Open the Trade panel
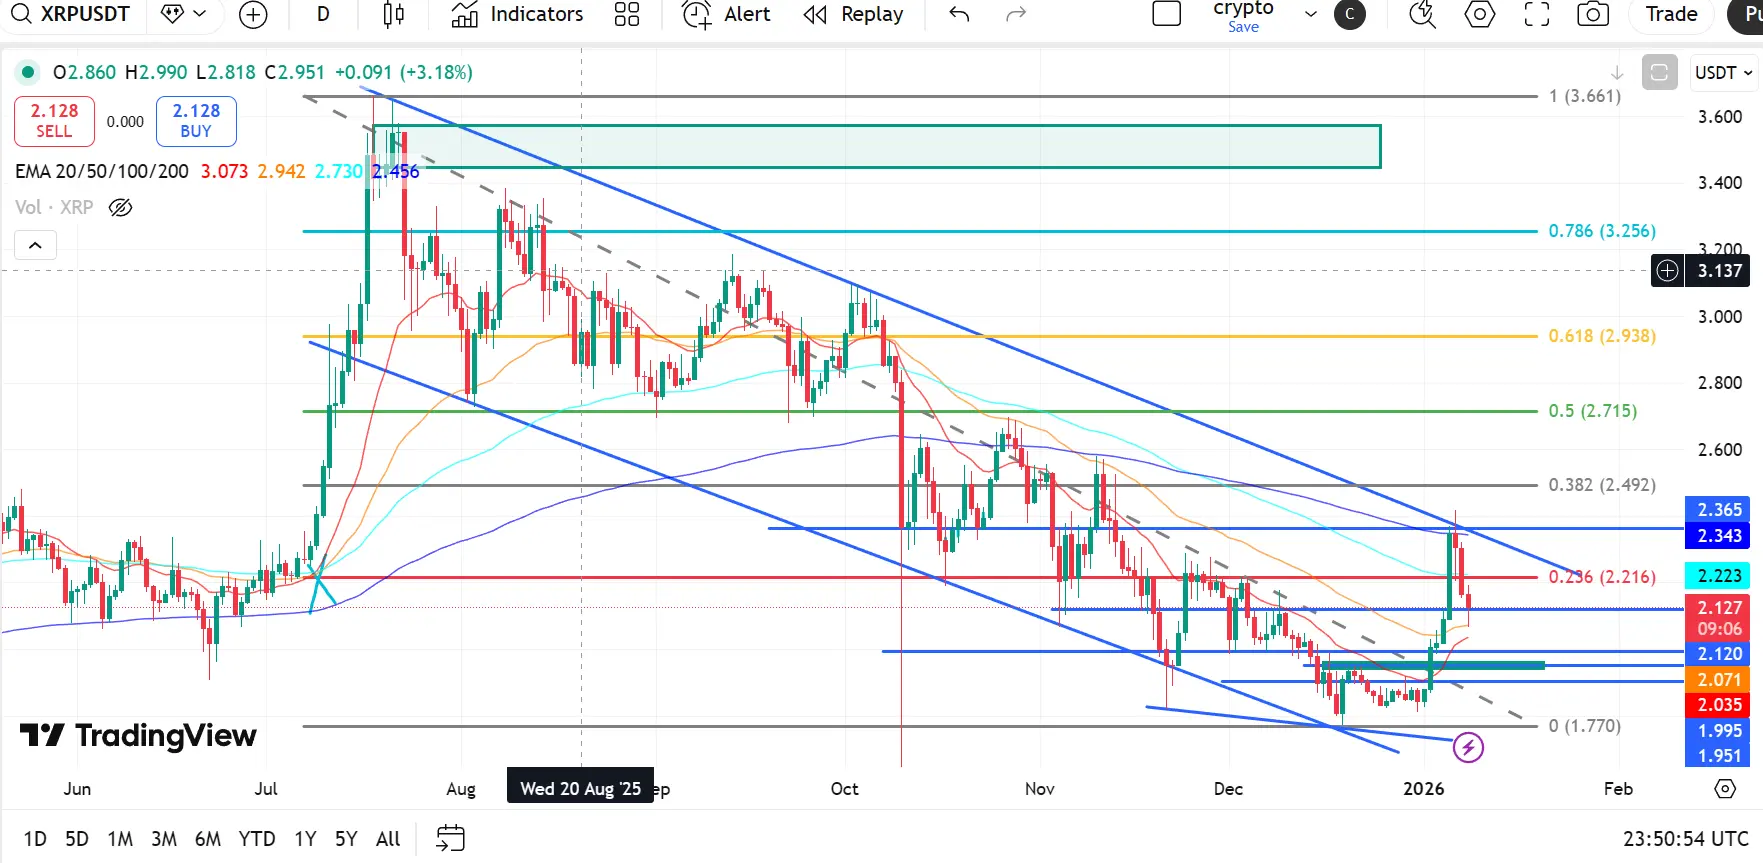 [1672, 14]
